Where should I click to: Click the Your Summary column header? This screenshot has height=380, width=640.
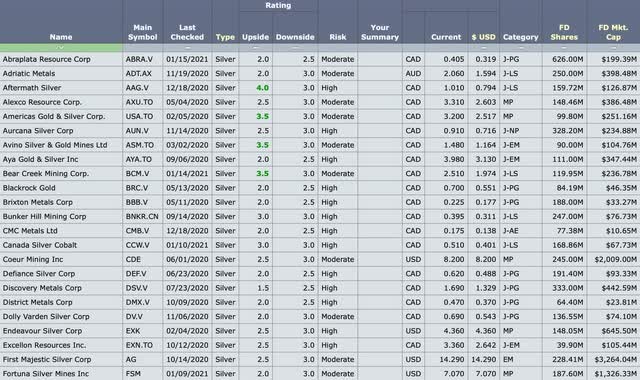click(380, 32)
